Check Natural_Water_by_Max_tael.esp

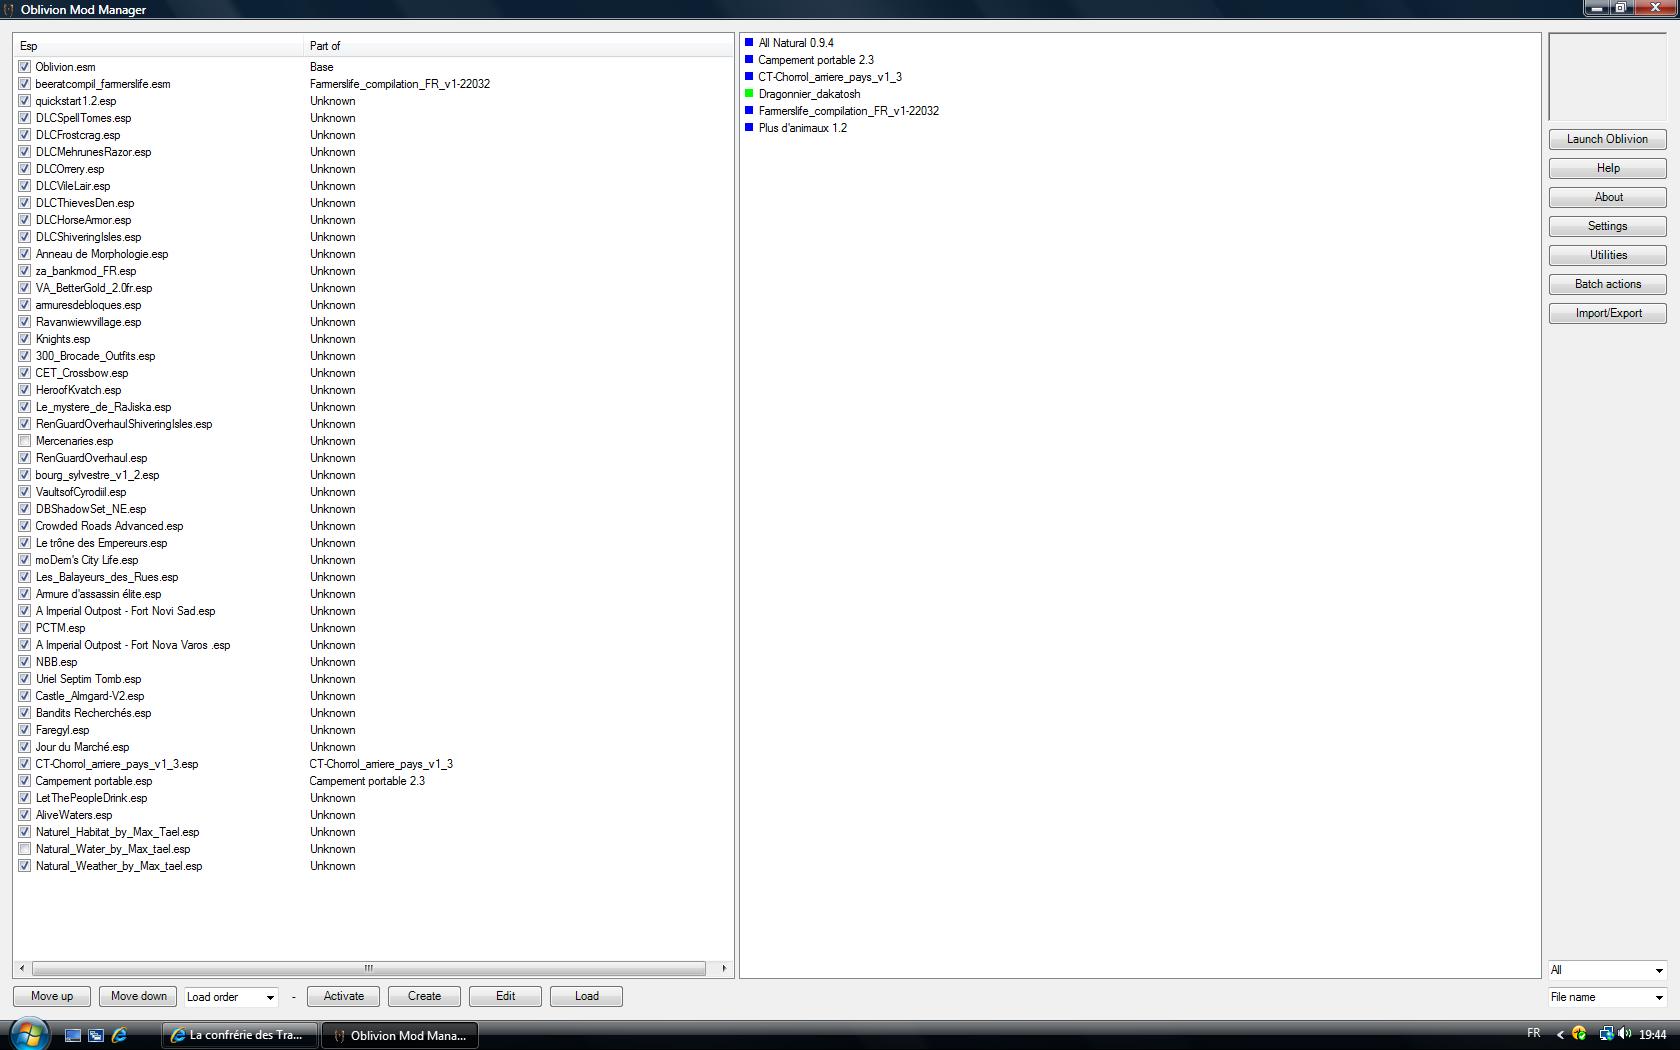tap(24, 849)
